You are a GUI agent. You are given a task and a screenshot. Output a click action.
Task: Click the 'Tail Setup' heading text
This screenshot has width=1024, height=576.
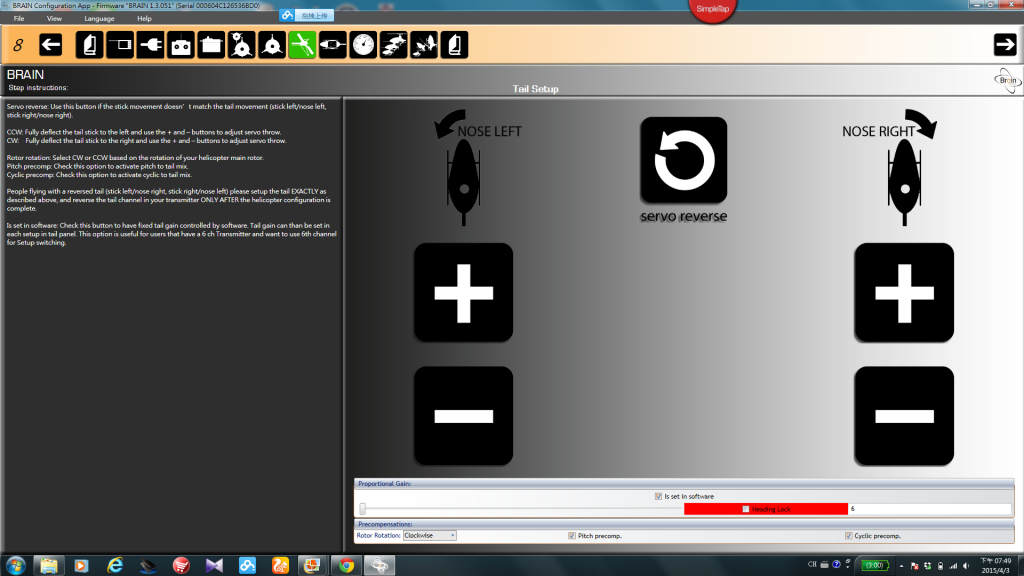[x=536, y=89]
